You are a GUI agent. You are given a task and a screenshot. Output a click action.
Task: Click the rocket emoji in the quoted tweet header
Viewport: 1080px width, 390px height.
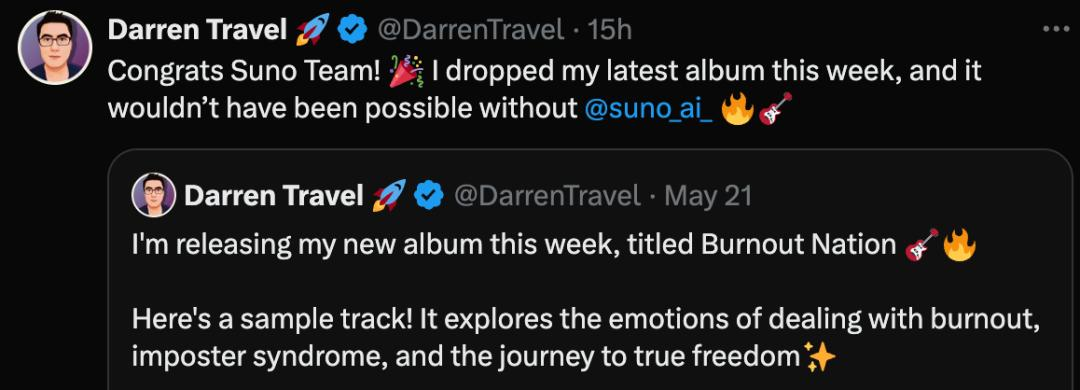tap(388, 196)
